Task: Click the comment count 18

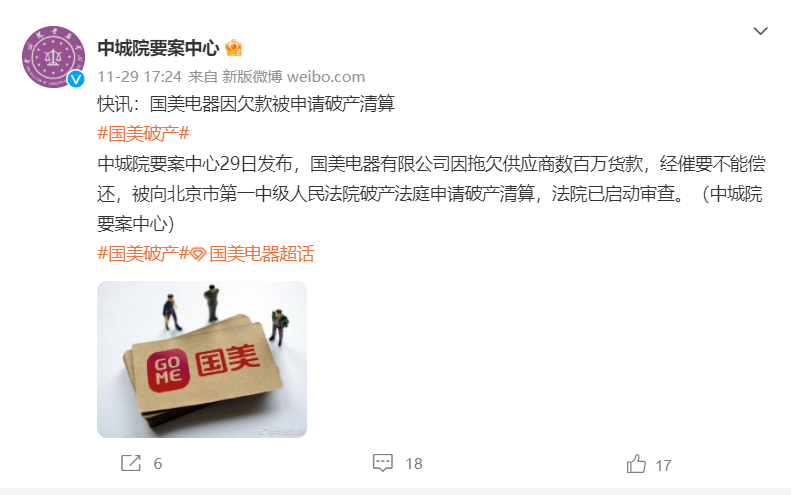Action: coord(414,464)
